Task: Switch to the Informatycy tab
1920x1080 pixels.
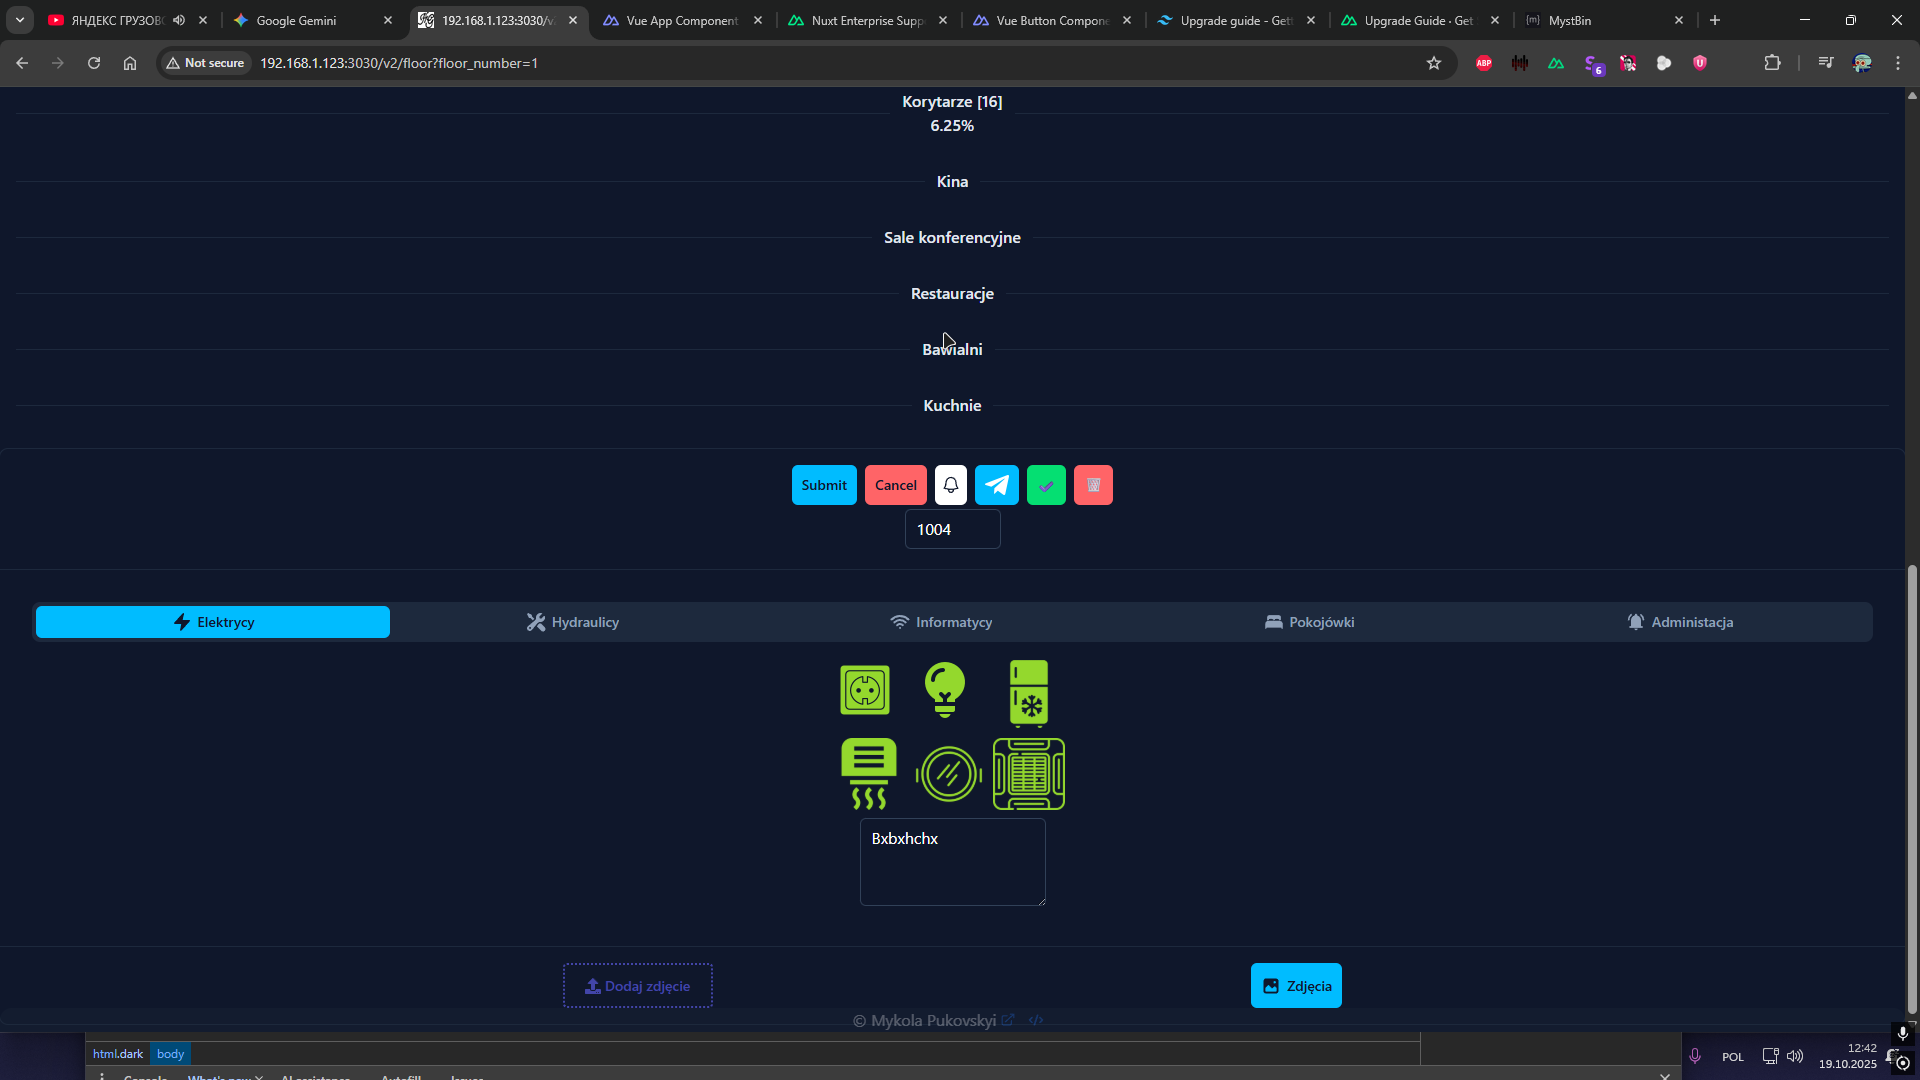Action: tap(941, 622)
